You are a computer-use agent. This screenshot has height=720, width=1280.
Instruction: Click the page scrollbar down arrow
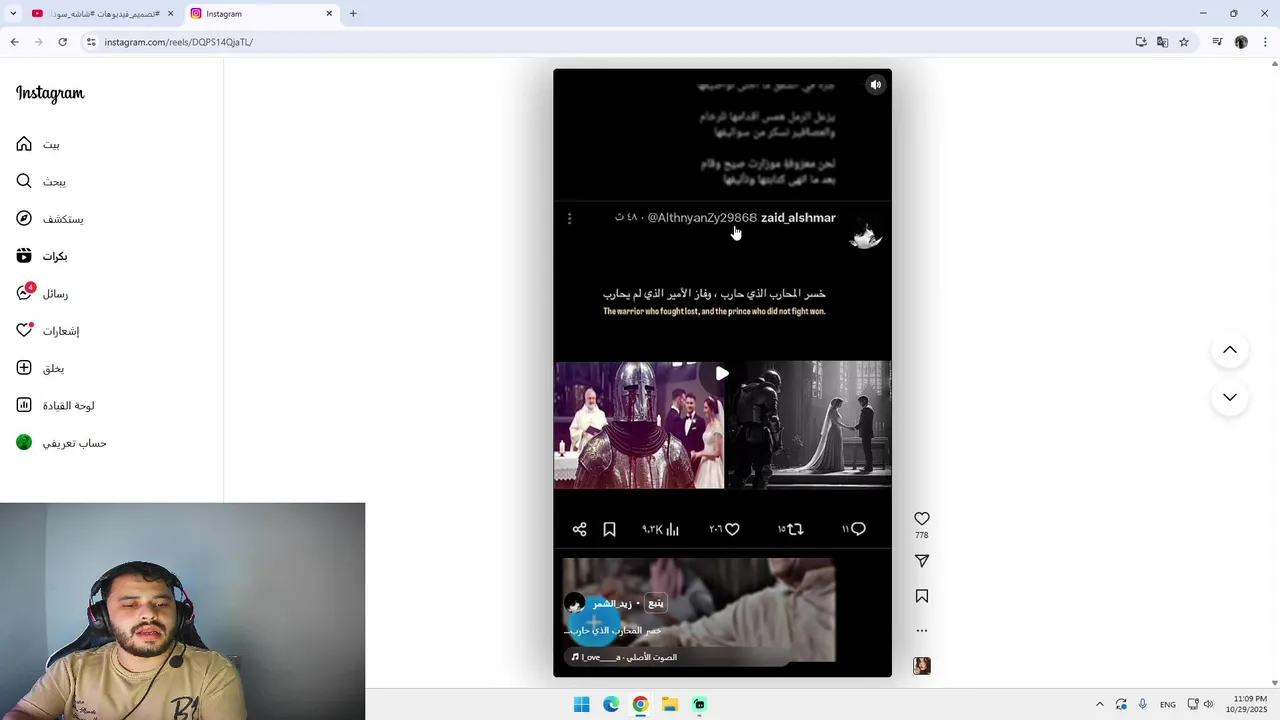(1274, 683)
